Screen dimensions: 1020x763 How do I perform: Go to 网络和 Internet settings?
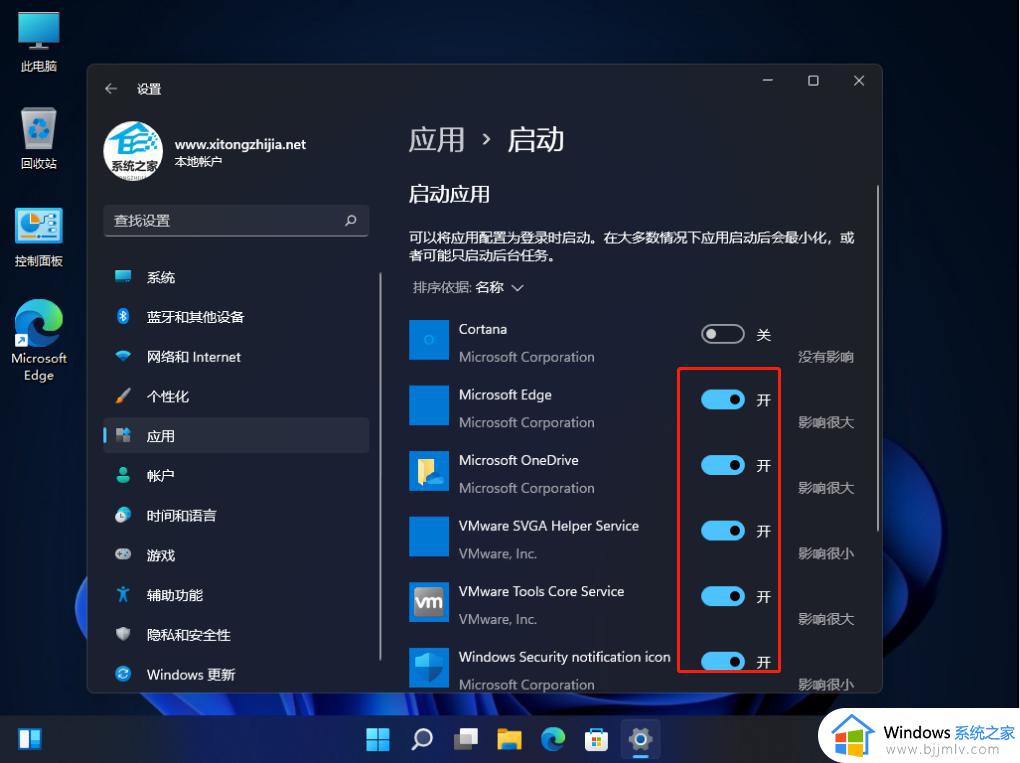click(236, 356)
